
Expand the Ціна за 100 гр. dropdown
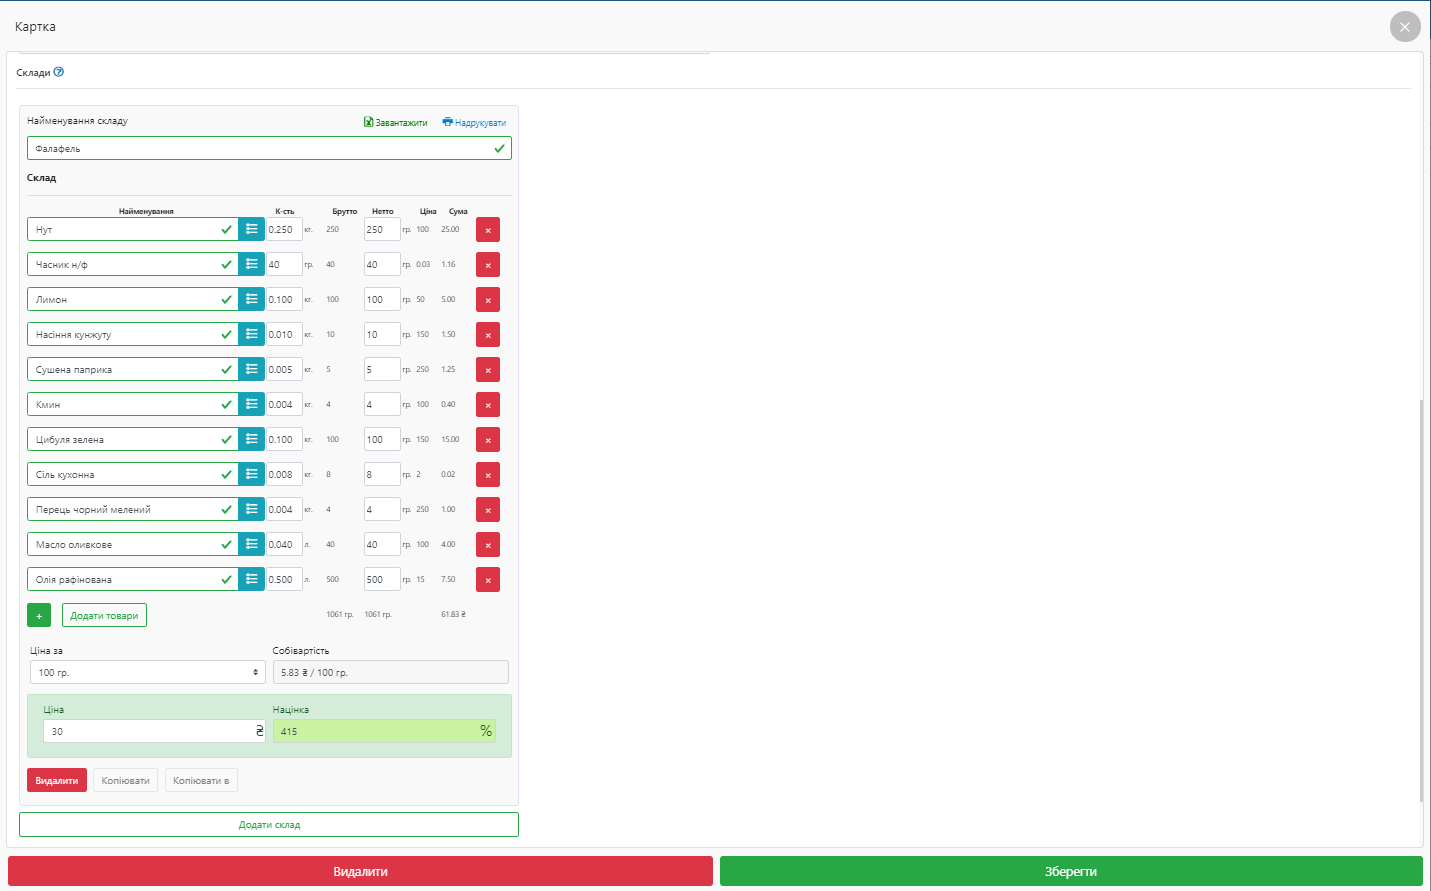147,673
